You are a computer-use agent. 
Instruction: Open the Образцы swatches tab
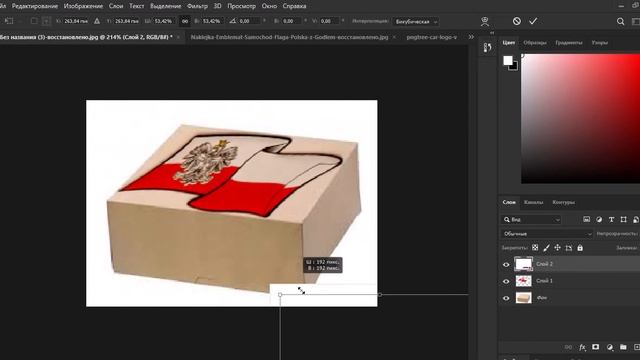click(535, 42)
